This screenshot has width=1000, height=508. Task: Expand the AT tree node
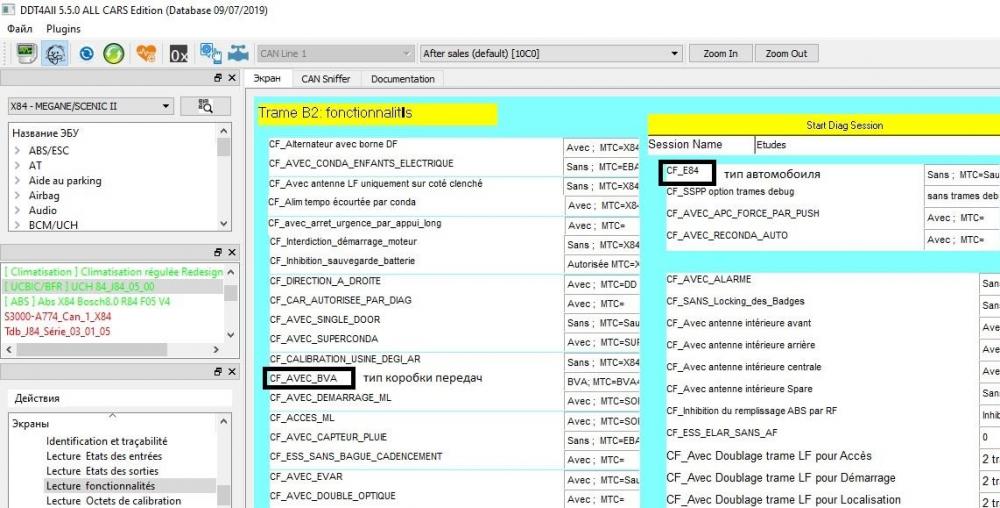[17, 166]
